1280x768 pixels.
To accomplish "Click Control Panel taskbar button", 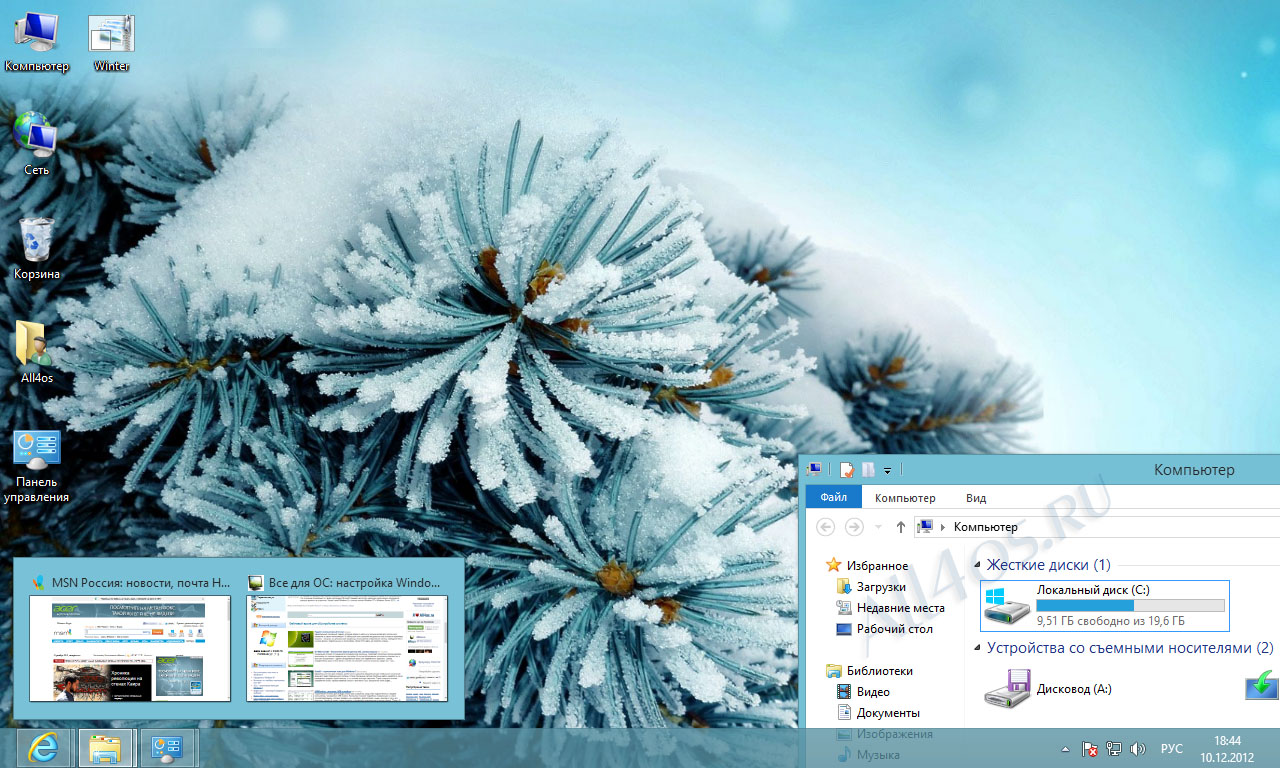I will click(168, 748).
